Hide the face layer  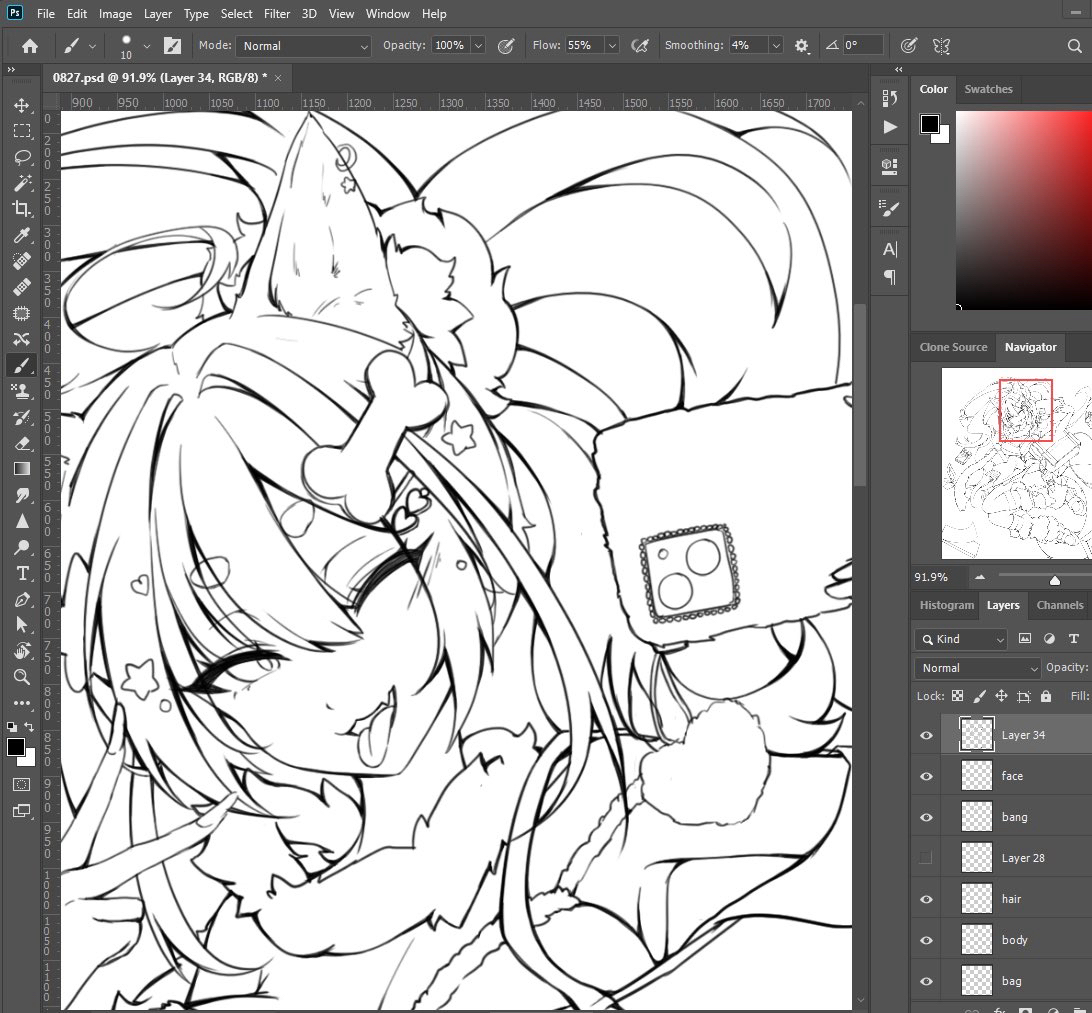pyautogui.click(x=926, y=776)
